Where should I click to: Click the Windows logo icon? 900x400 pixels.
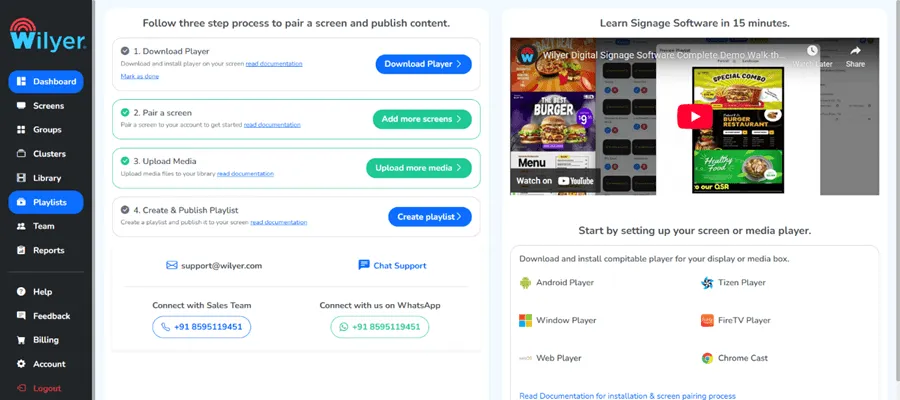(x=525, y=320)
